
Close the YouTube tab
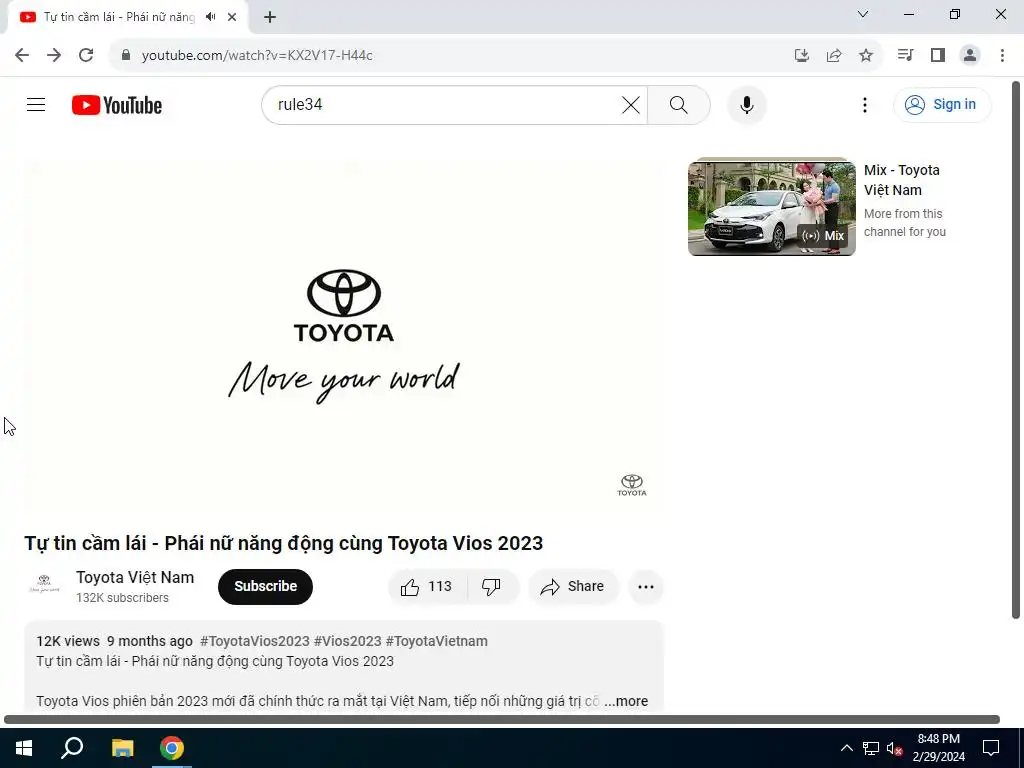tap(232, 17)
